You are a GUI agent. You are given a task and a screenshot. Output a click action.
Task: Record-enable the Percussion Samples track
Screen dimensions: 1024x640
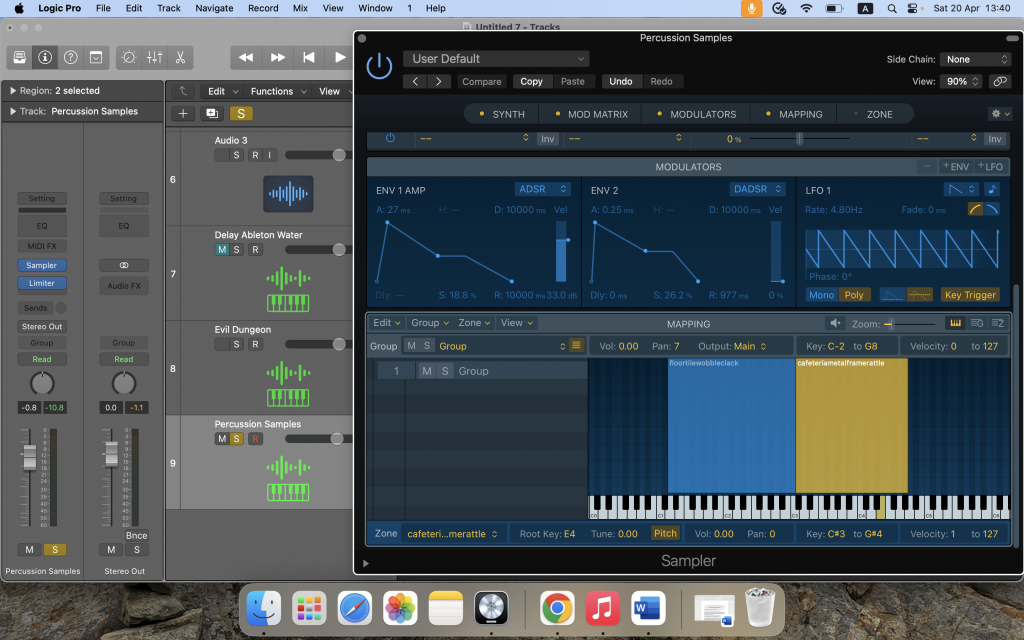click(x=255, y=439)
